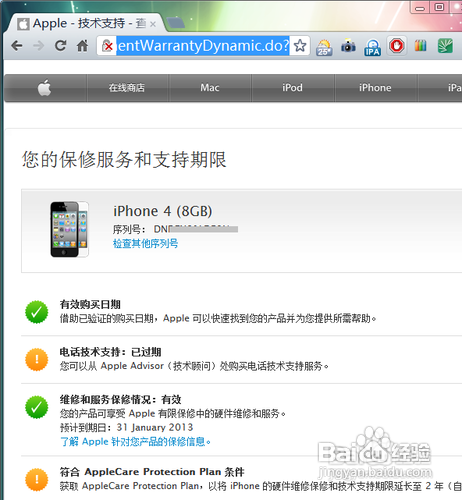The height and width of the screenshot is (500, 462).
Task: Open iPod in the Apple navigation
Action: (293, 88)
